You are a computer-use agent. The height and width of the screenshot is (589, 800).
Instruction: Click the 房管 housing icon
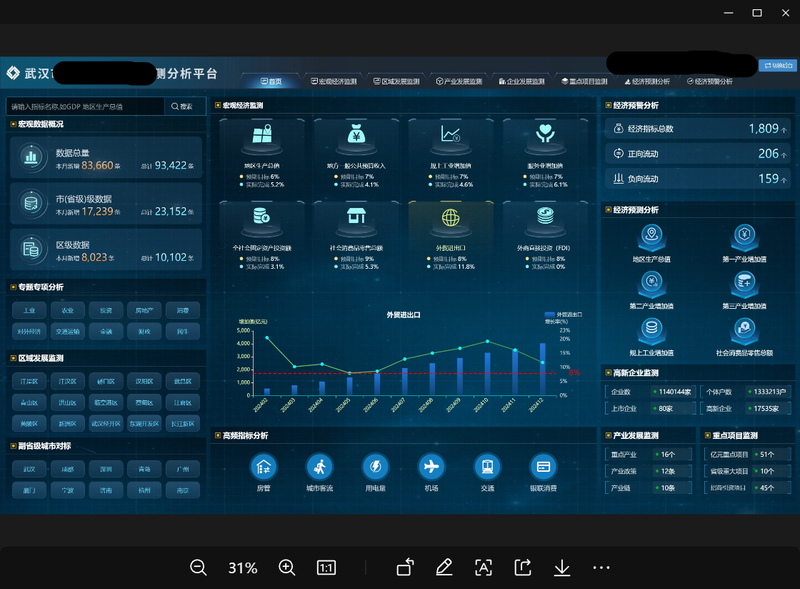pos(264,466)
